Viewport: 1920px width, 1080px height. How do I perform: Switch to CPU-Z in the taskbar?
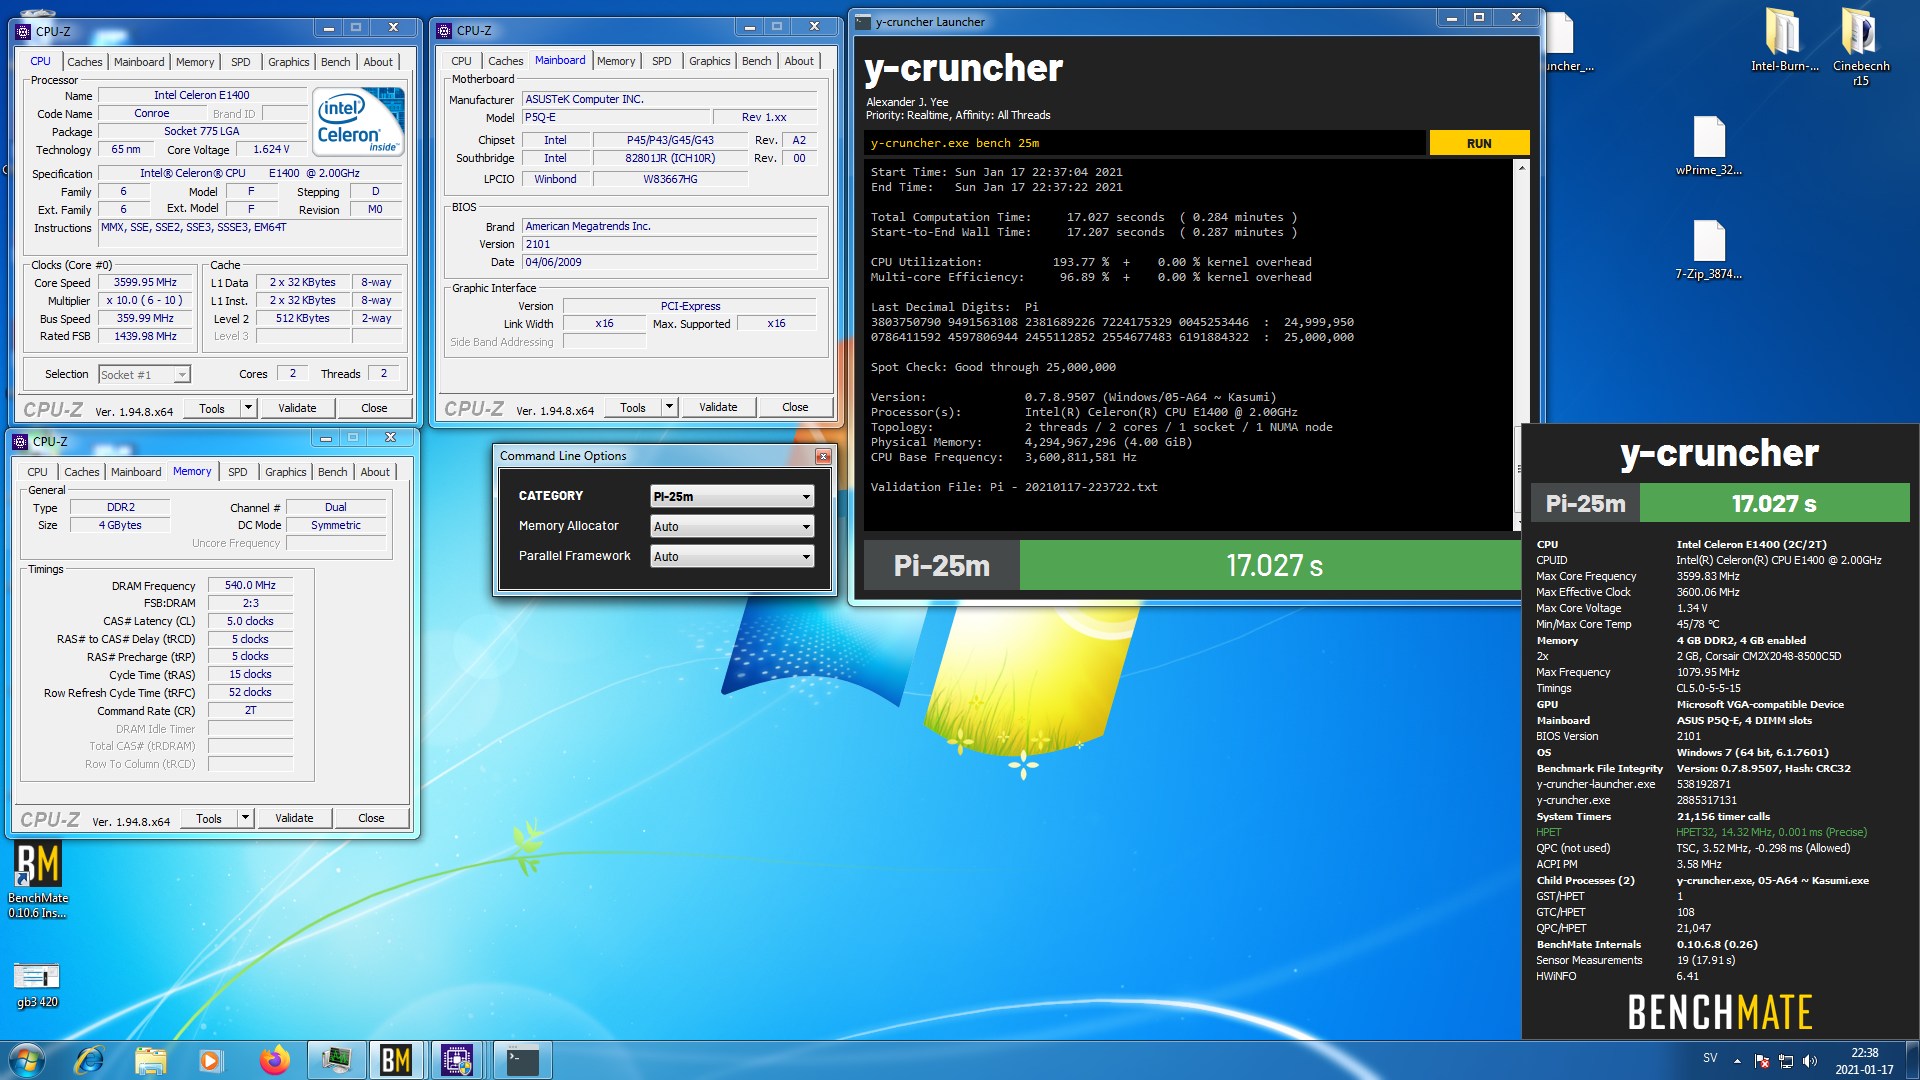coord(457,1060)
